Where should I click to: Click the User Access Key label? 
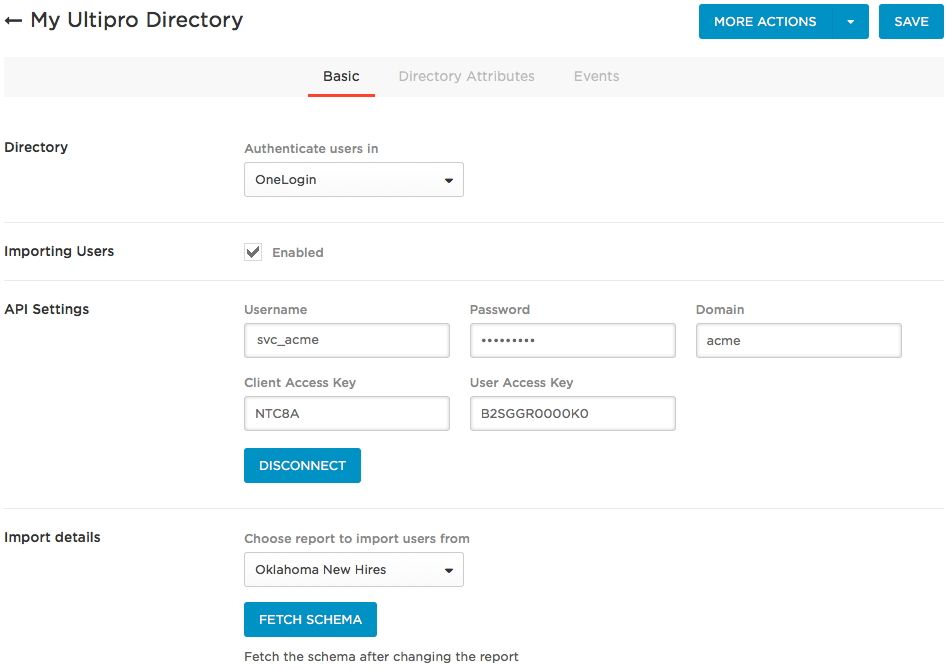521,383
